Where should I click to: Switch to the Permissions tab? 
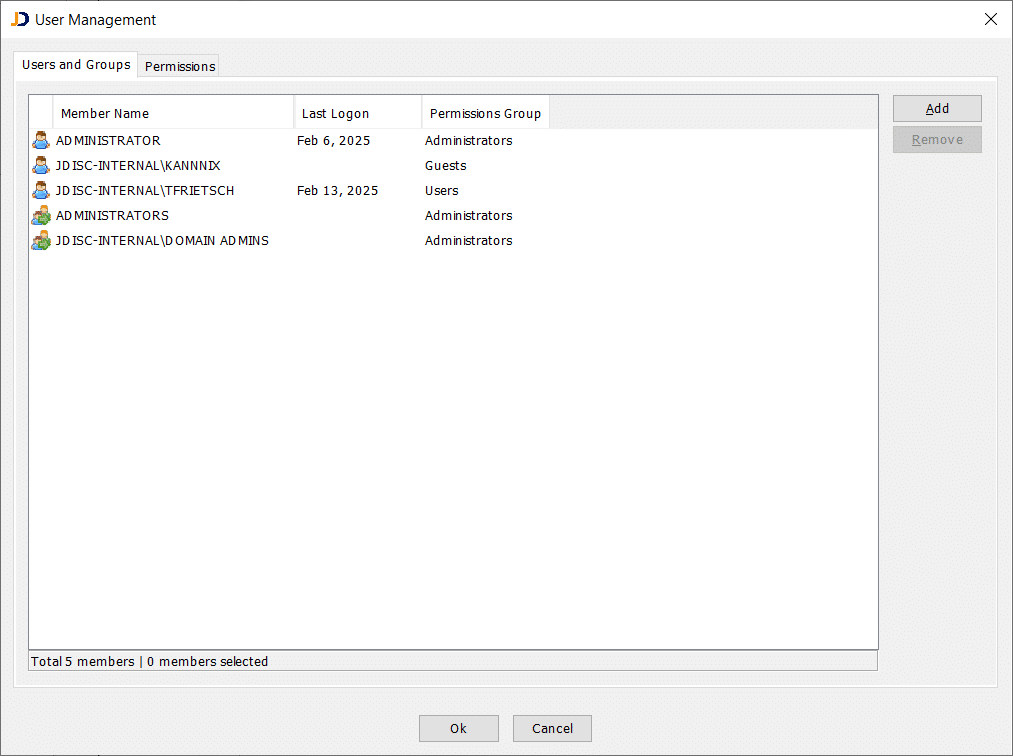coord(178,66)
